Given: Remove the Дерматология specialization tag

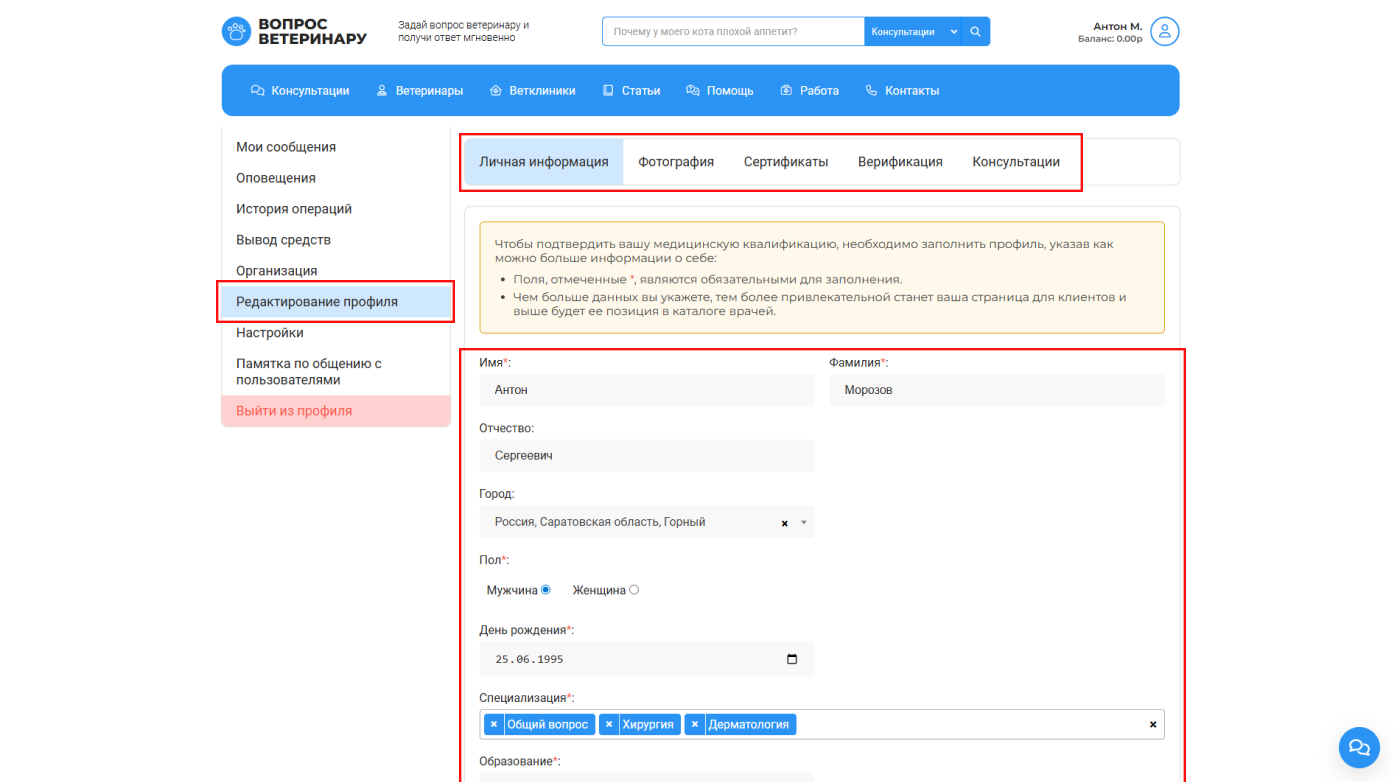Looking at the screenshot, I should [695, 724].
